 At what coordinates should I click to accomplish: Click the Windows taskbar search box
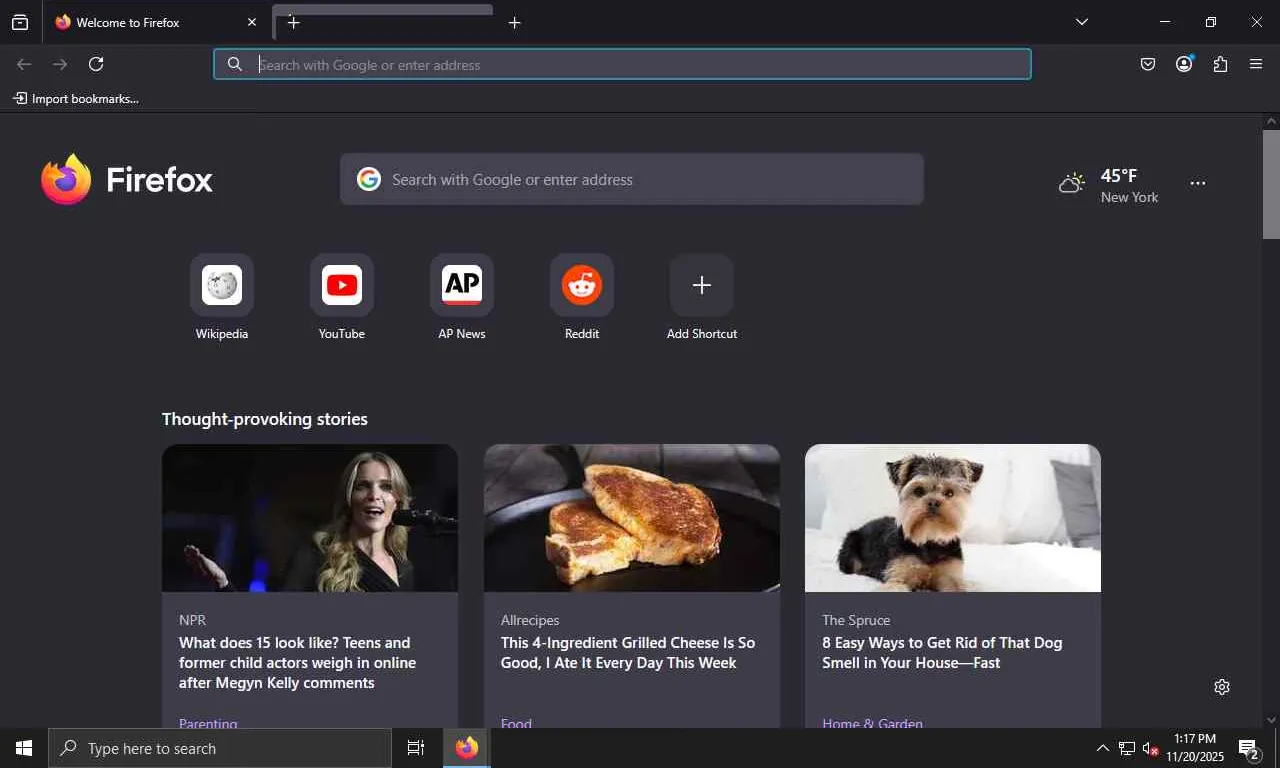click(x=220, y=748)
